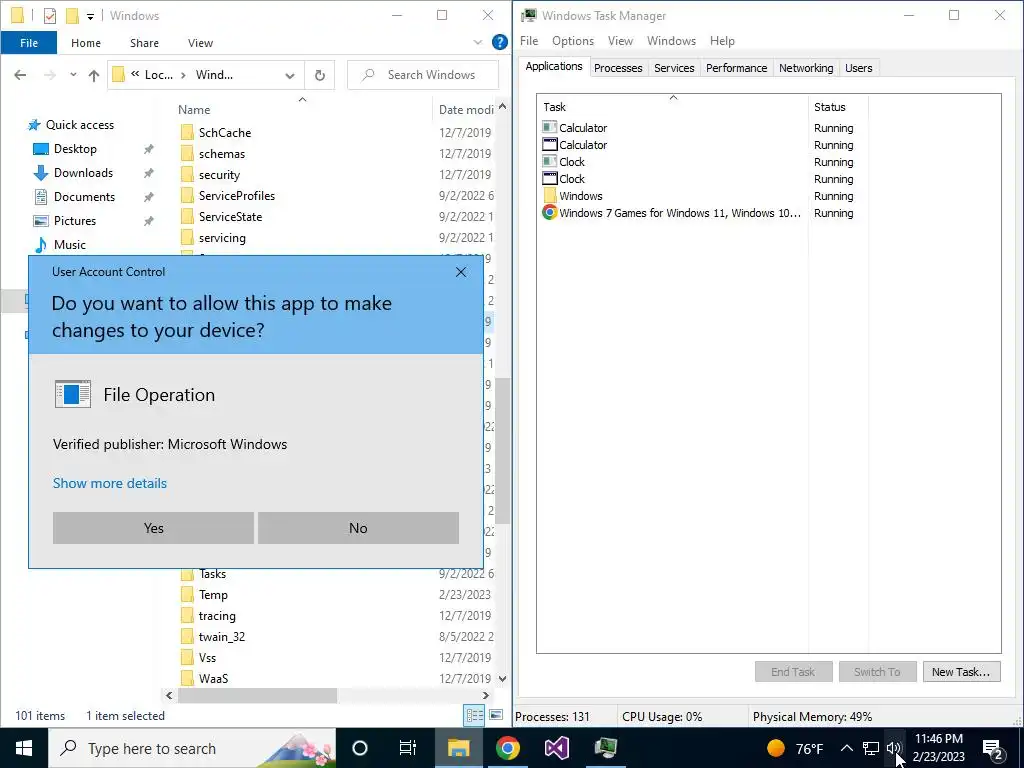Click Task Manager taskbar icon
The height and width of the screenshot is (768, 1024).
click(x=606, y=748)
